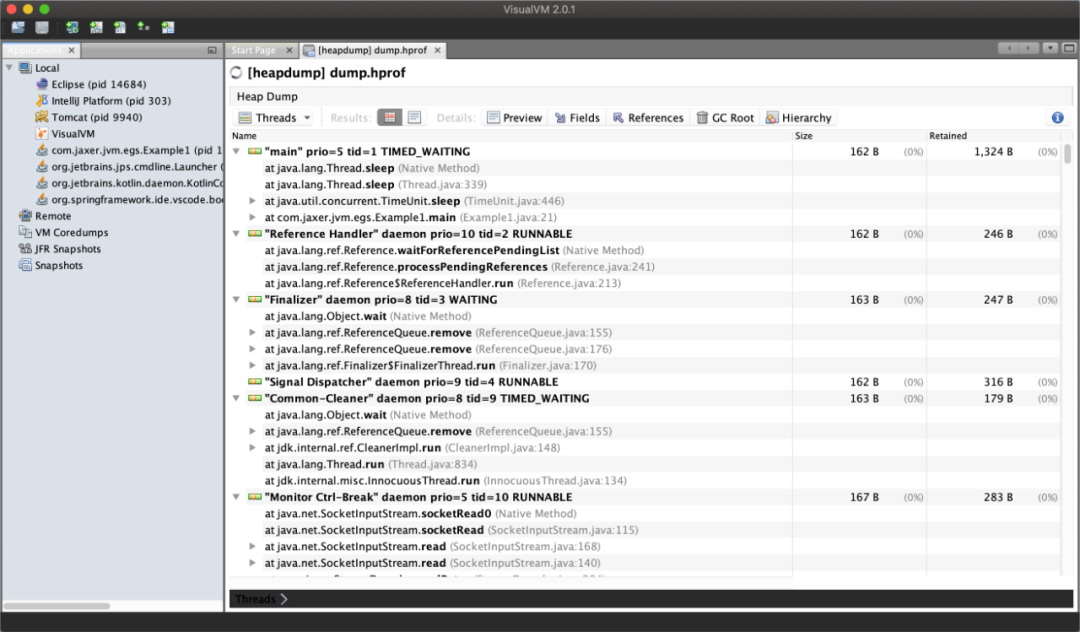Viewport: 1080px width, 632px height.
Task: Close the Applications panel tab
Action: click(71, 50)
